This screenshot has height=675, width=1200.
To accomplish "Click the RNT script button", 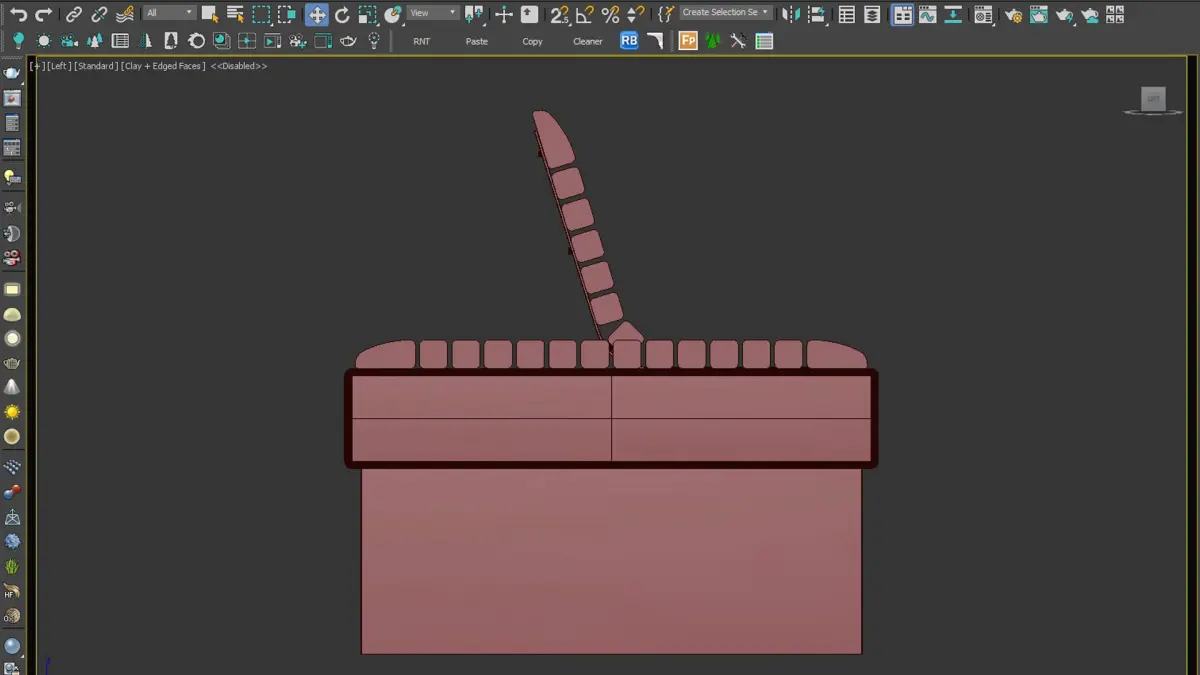I will point(422,41).
